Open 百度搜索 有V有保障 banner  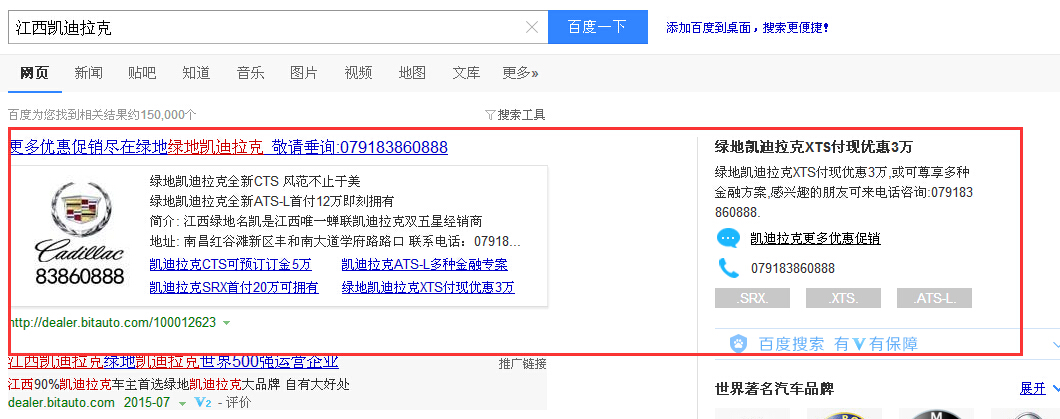[838, 344]
